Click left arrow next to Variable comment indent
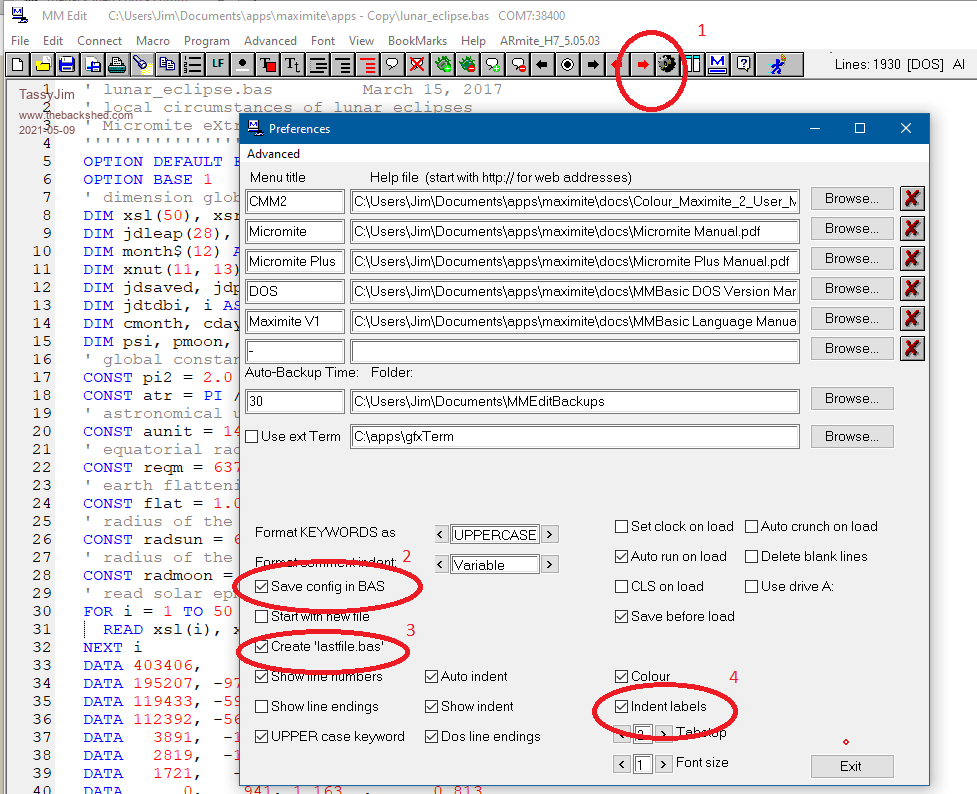Image resolution: width=977 pixels, height=794 pixels. point(442,565)
